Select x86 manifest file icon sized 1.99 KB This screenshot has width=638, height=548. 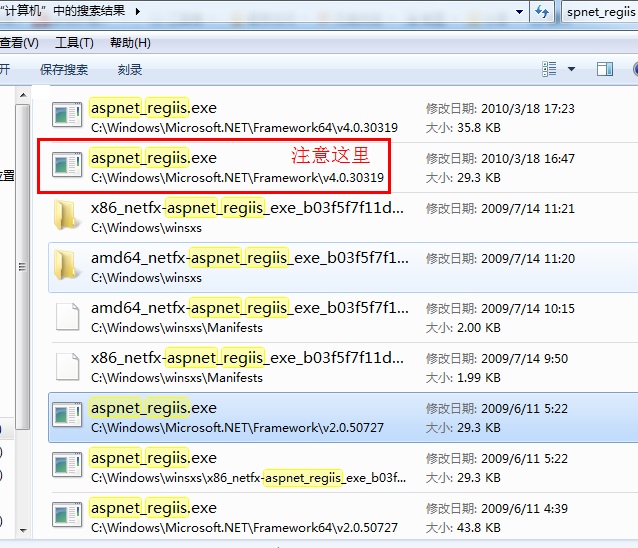[68, 367]
